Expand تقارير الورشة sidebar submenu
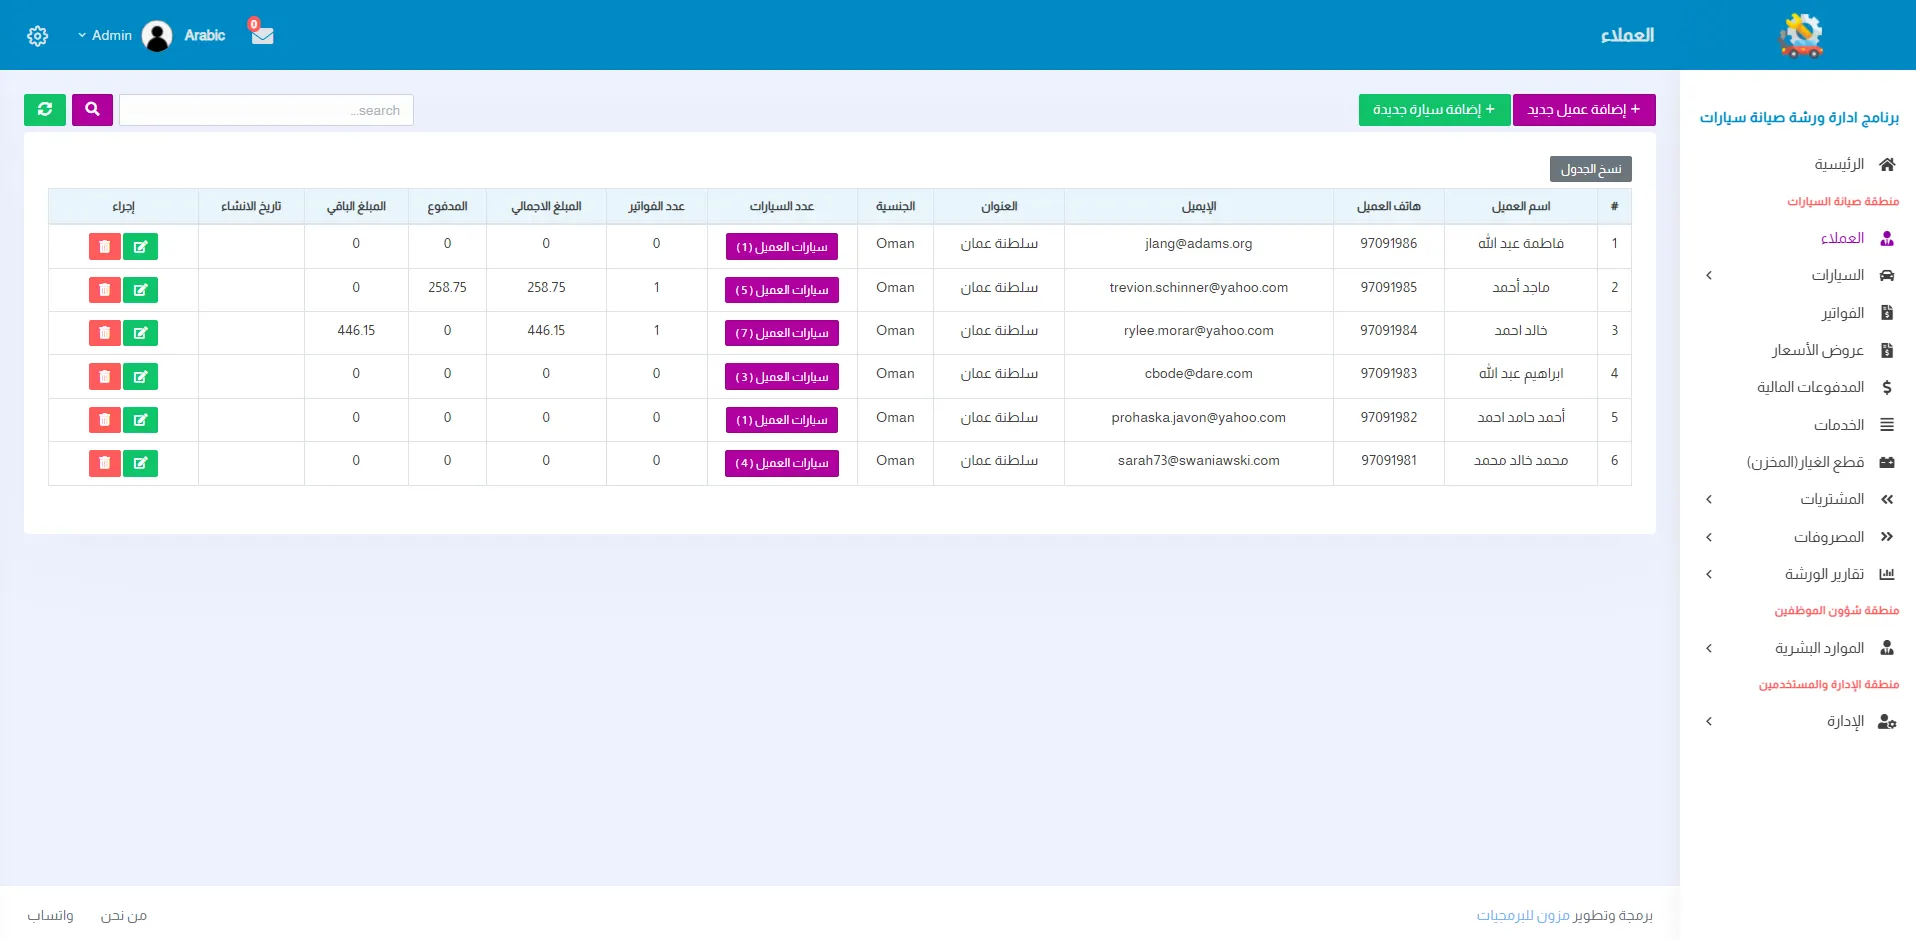The height and width of the screenshot is (940, 1916). [1709, 575]
